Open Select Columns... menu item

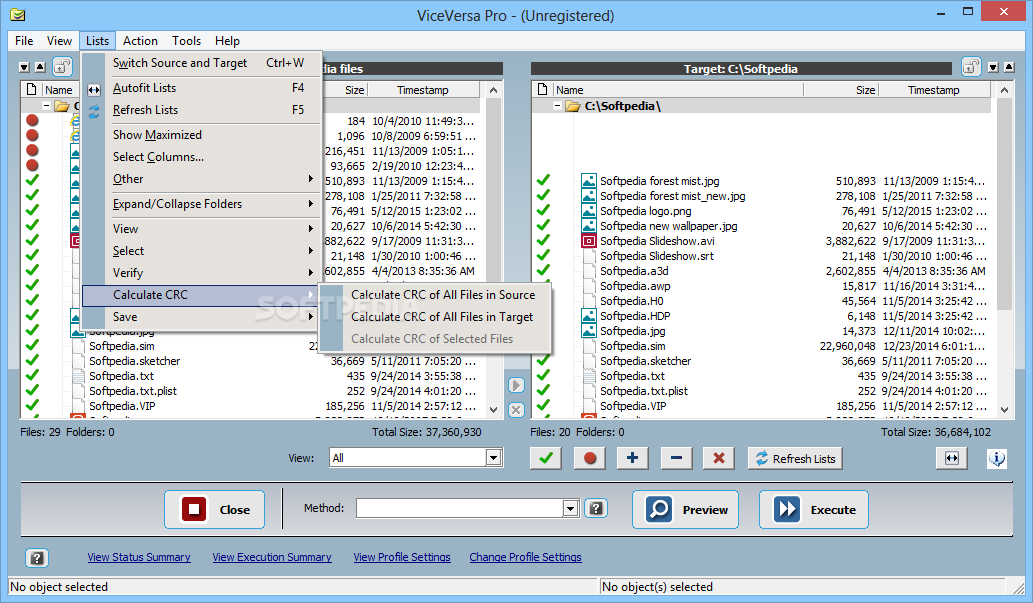point(202,157)
